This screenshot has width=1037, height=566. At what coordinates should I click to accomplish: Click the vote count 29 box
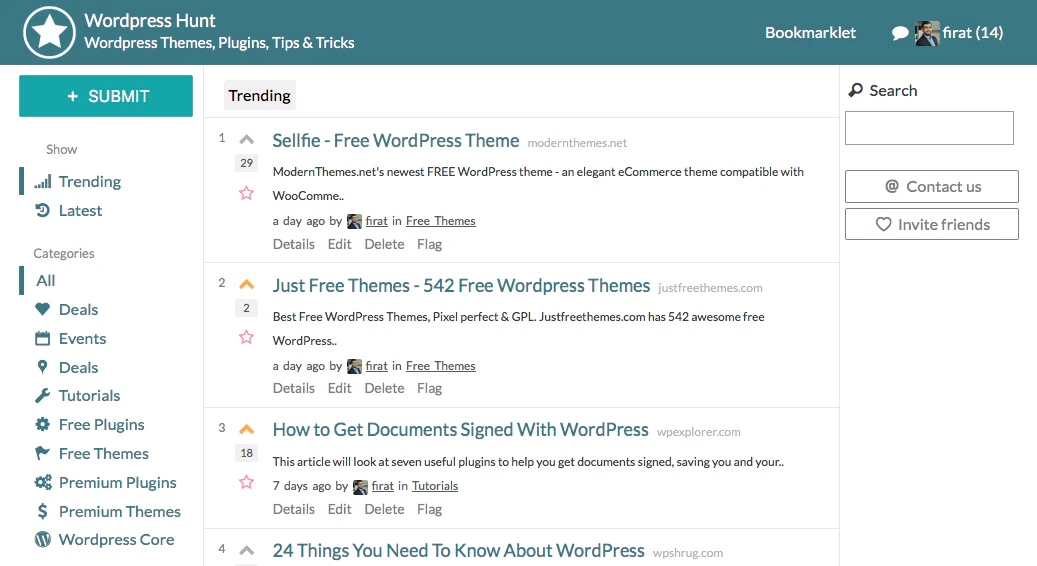247,163
